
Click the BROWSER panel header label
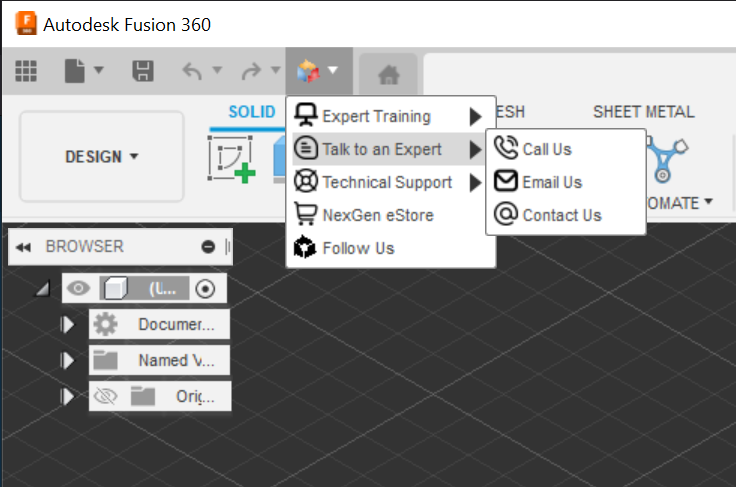(x=84, y=246)
